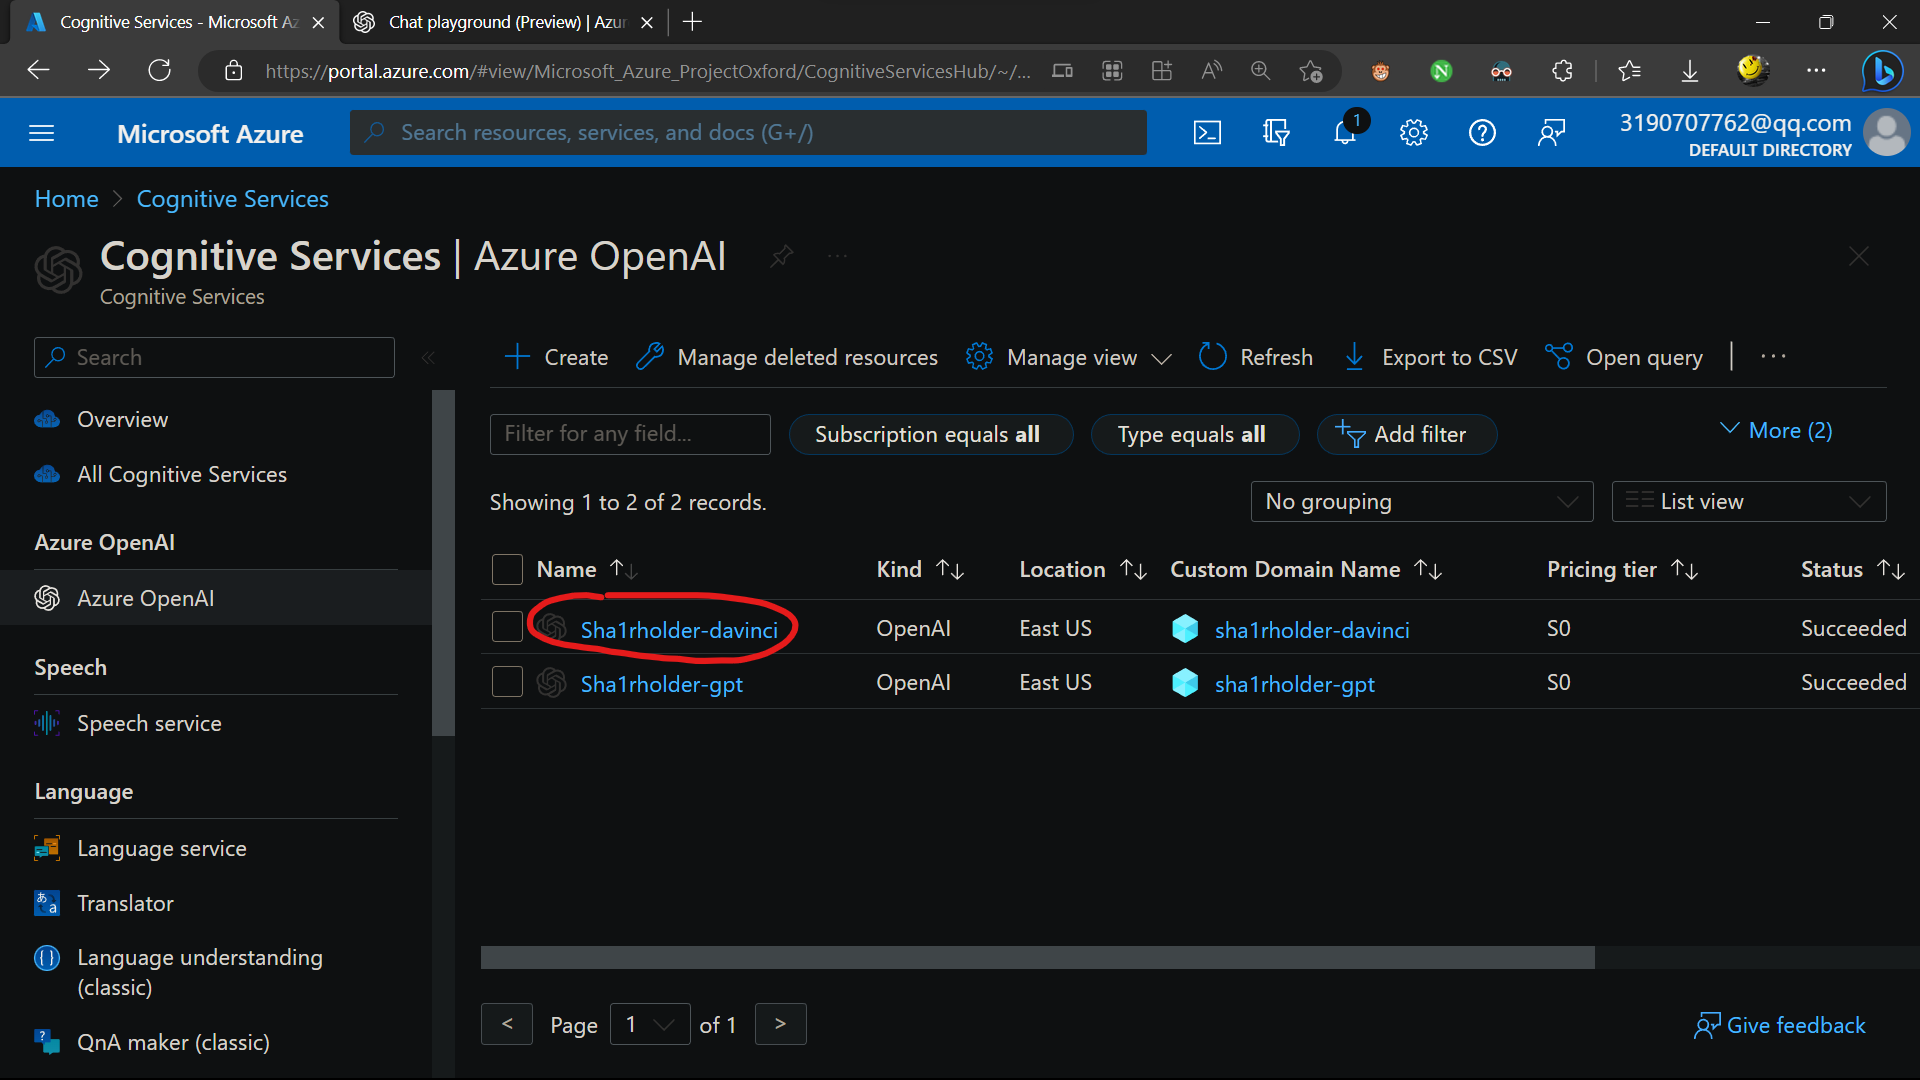Open the hamburger portal menu
Viewport: 1920px width, 1080px height.
point(42,133)
